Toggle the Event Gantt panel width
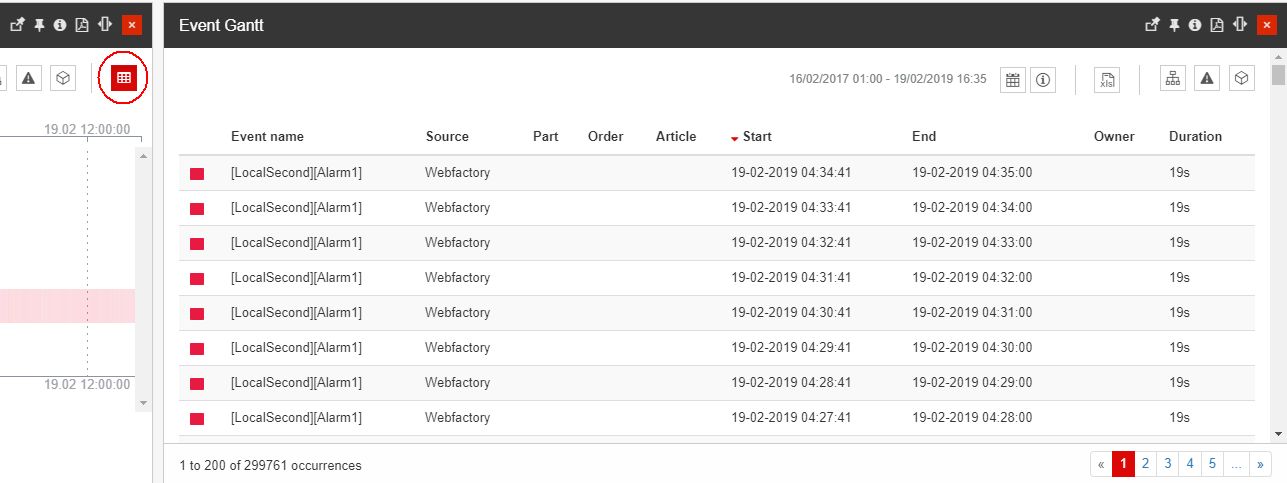Viewport: 1287px width, 483px height. (x=1240, y=25)
